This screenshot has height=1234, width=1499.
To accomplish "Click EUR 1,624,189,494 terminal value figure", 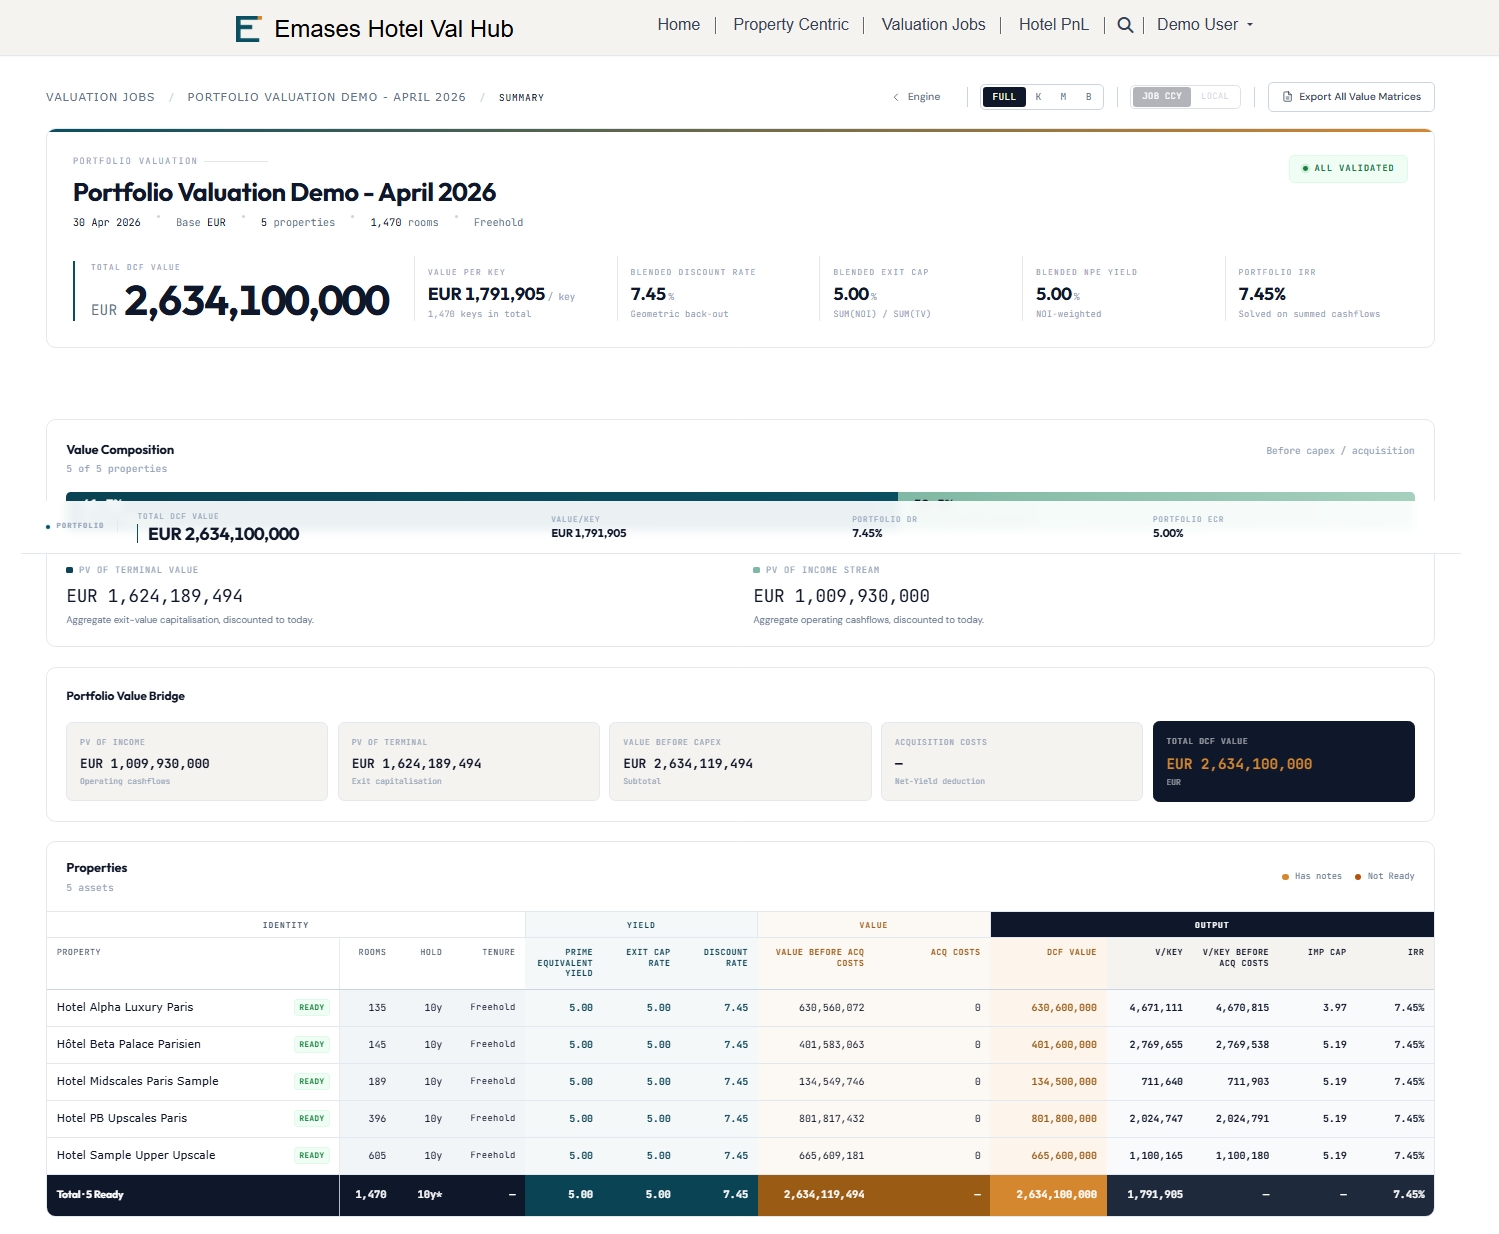I will tap(155, 596).
